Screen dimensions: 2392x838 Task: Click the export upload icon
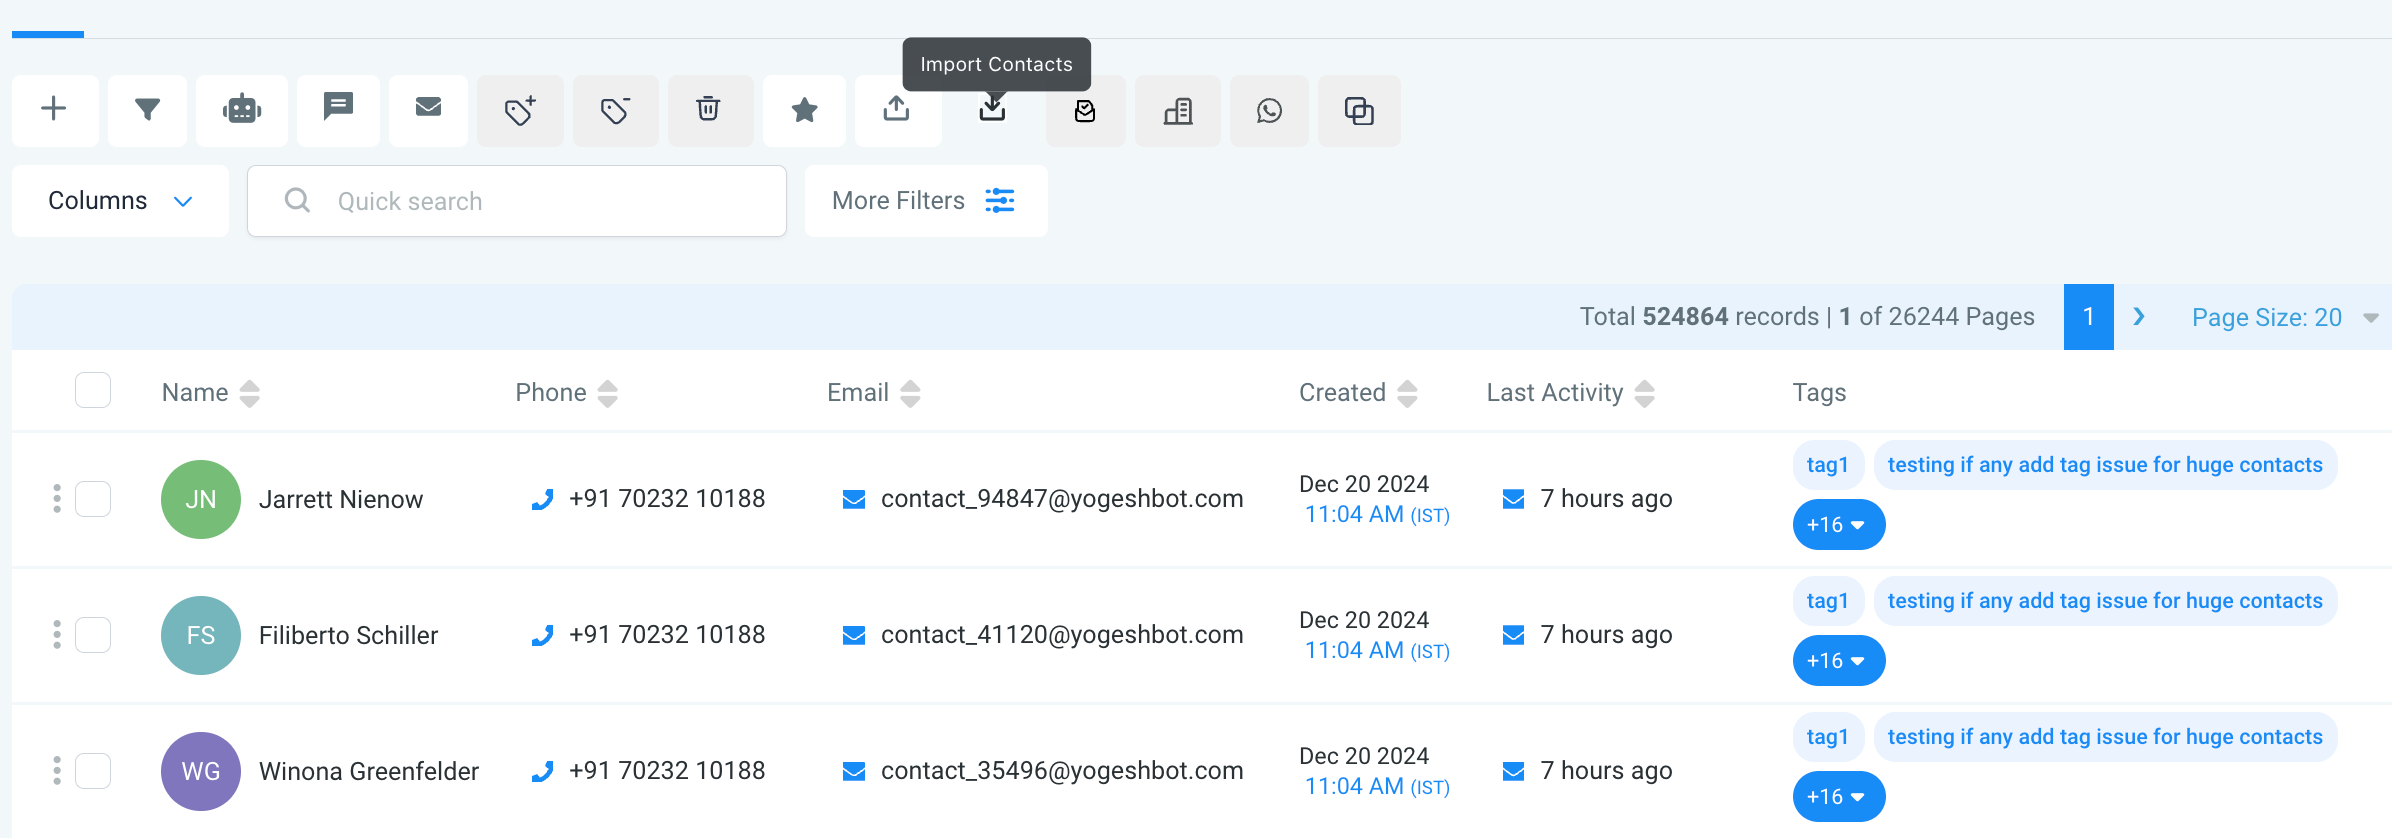coord(897,110)
